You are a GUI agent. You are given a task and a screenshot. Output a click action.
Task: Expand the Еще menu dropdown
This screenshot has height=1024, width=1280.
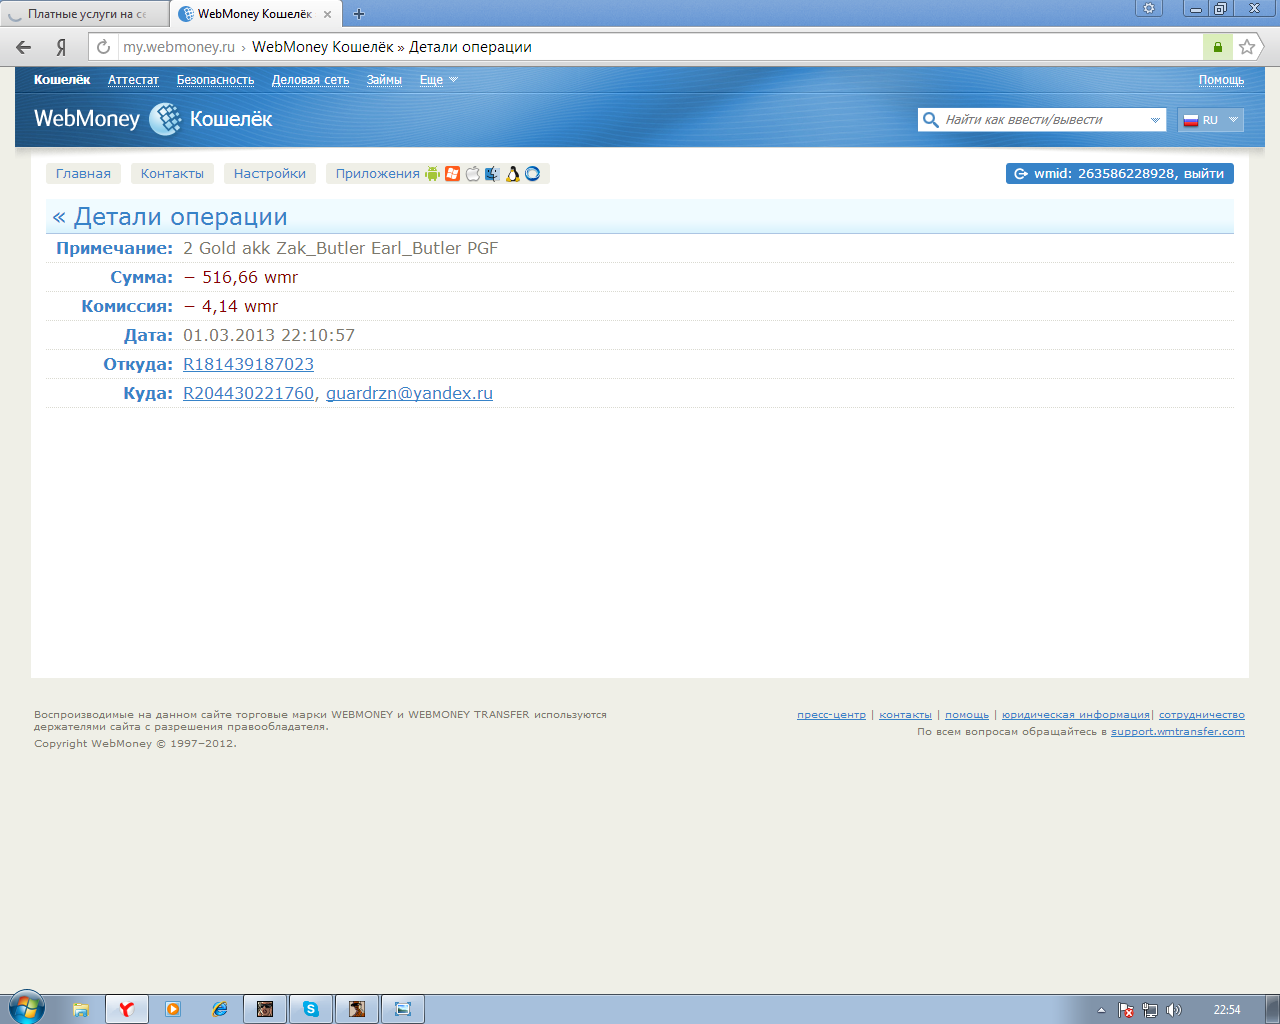coord(438,80)
